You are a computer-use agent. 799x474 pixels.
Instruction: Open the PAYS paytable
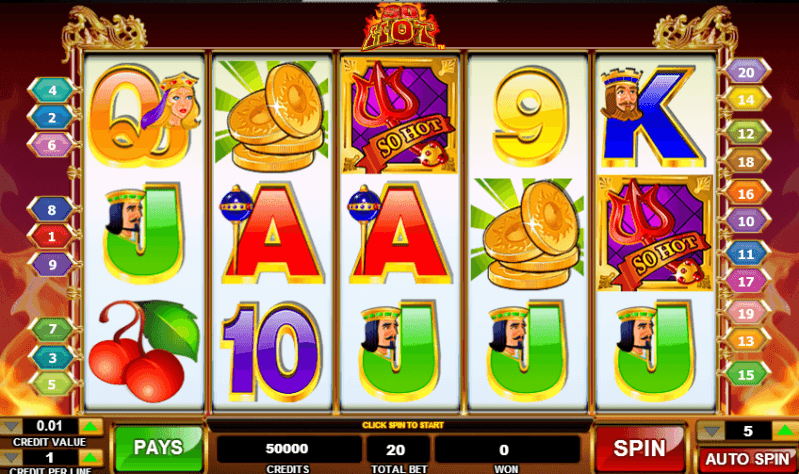[x=158, y=448]
